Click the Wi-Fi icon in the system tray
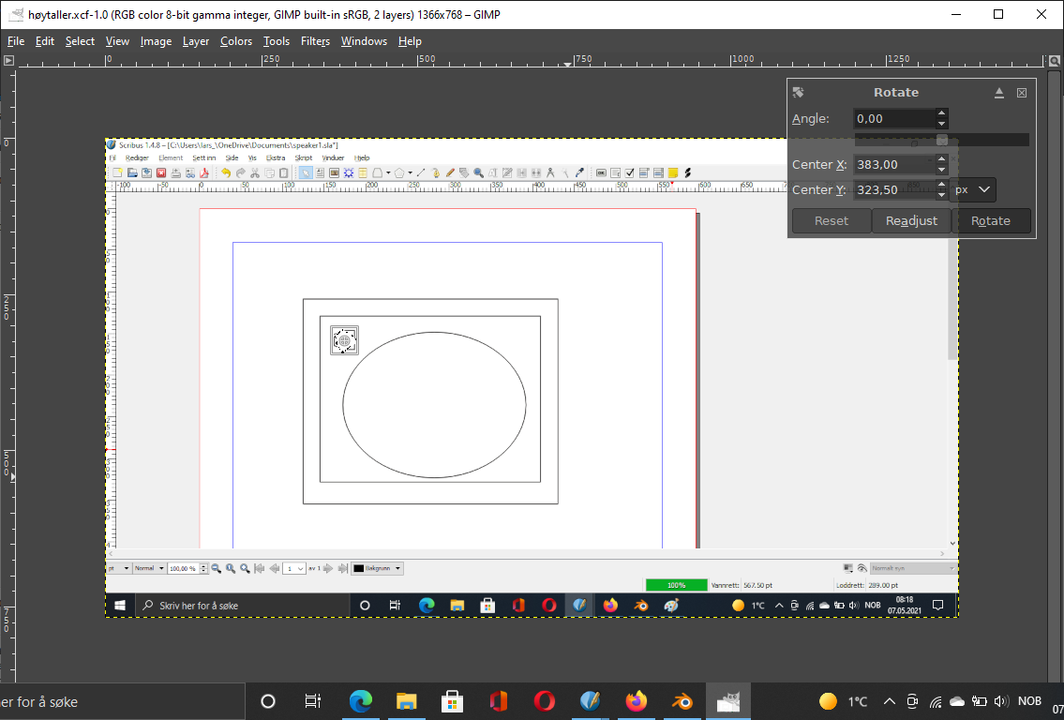Viewport: 1064px width, 720px height. 934,701
